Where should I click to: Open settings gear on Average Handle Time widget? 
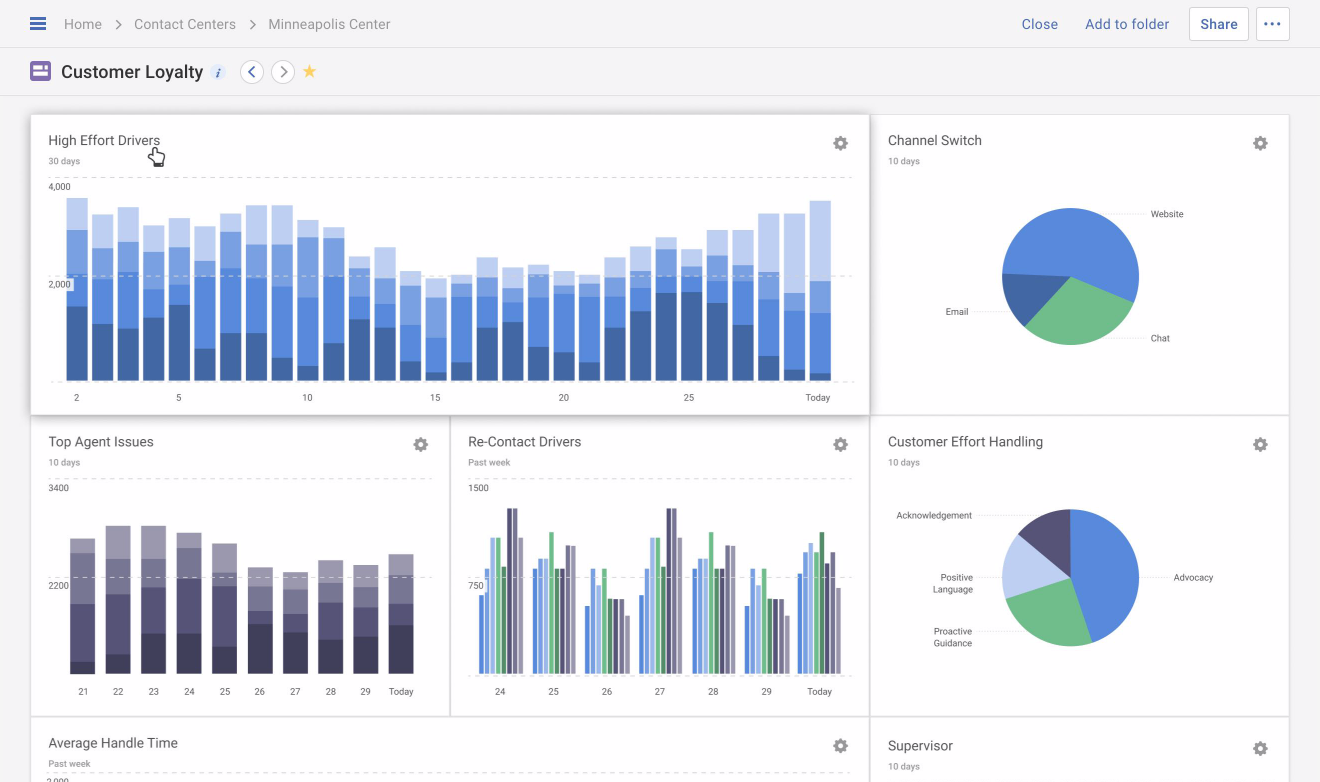[841, 747]
